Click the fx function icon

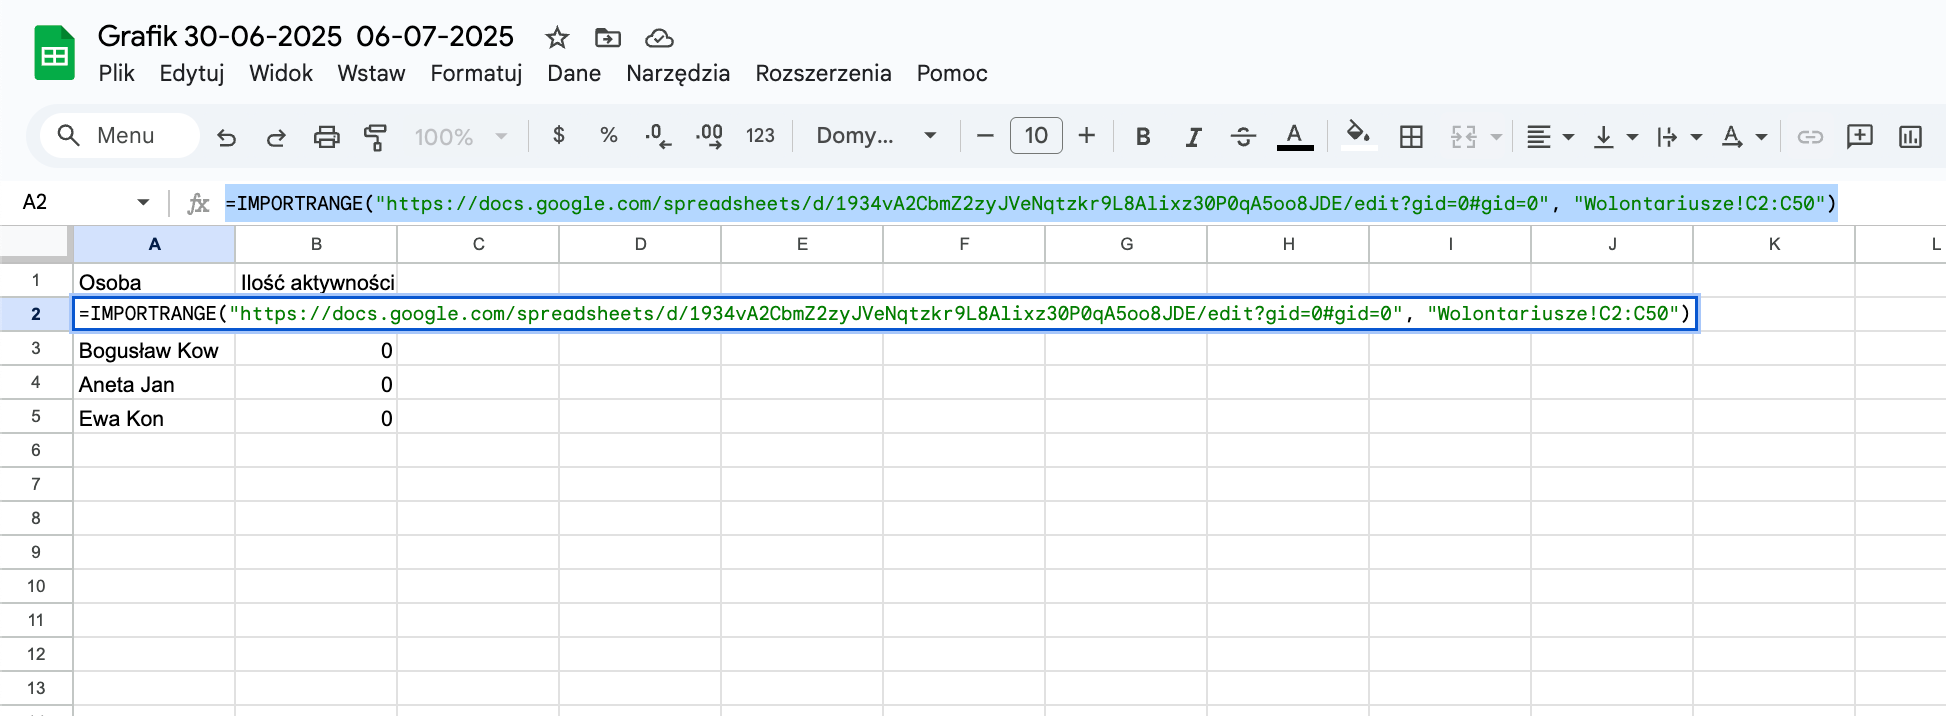pyautogui.click(x=198, y=203)
